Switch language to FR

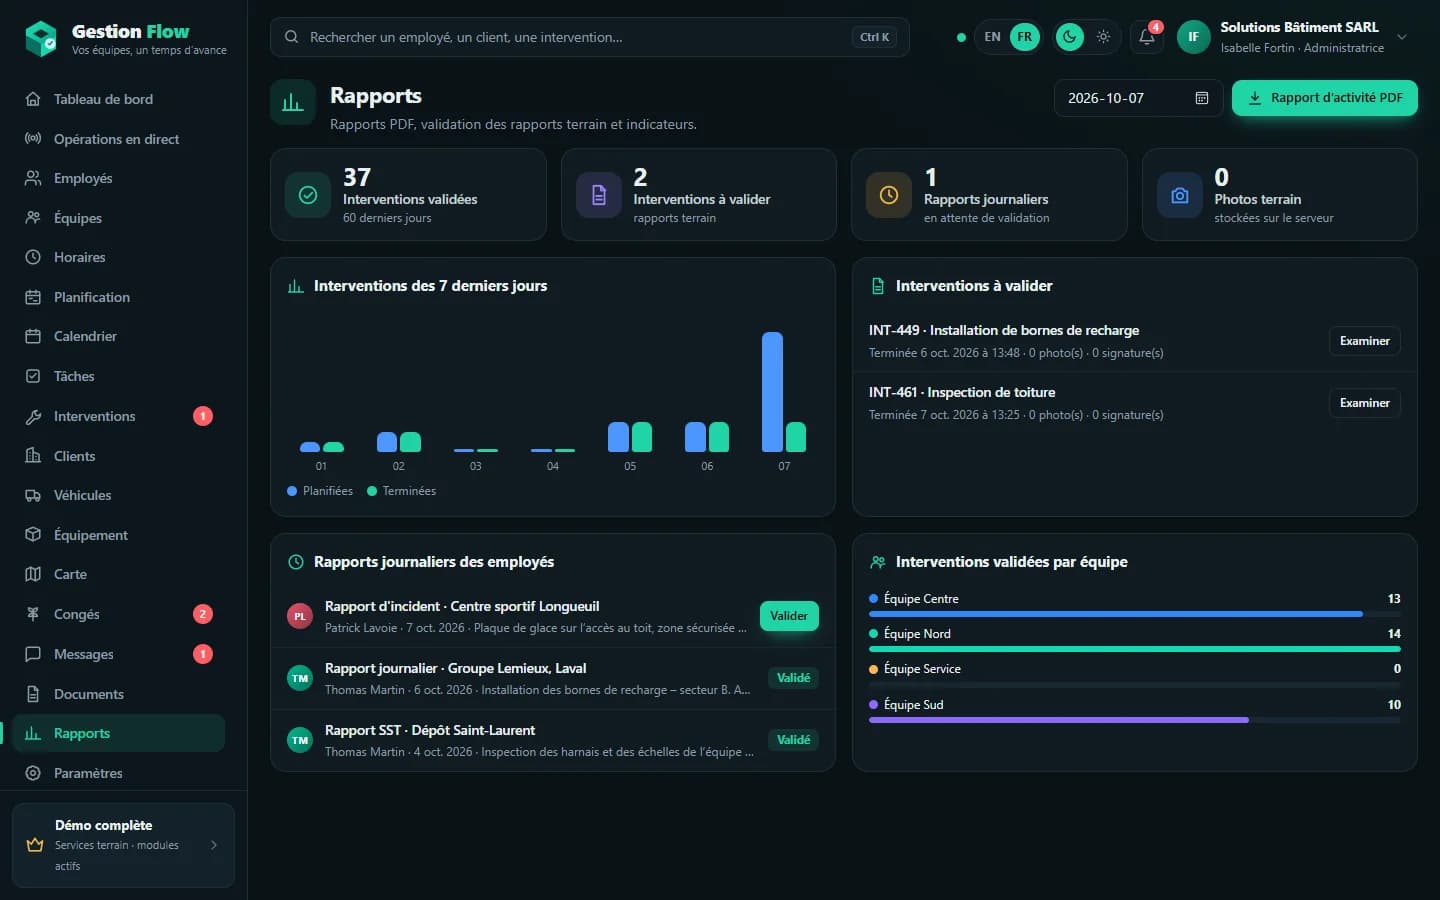(x=1025, y=37)
